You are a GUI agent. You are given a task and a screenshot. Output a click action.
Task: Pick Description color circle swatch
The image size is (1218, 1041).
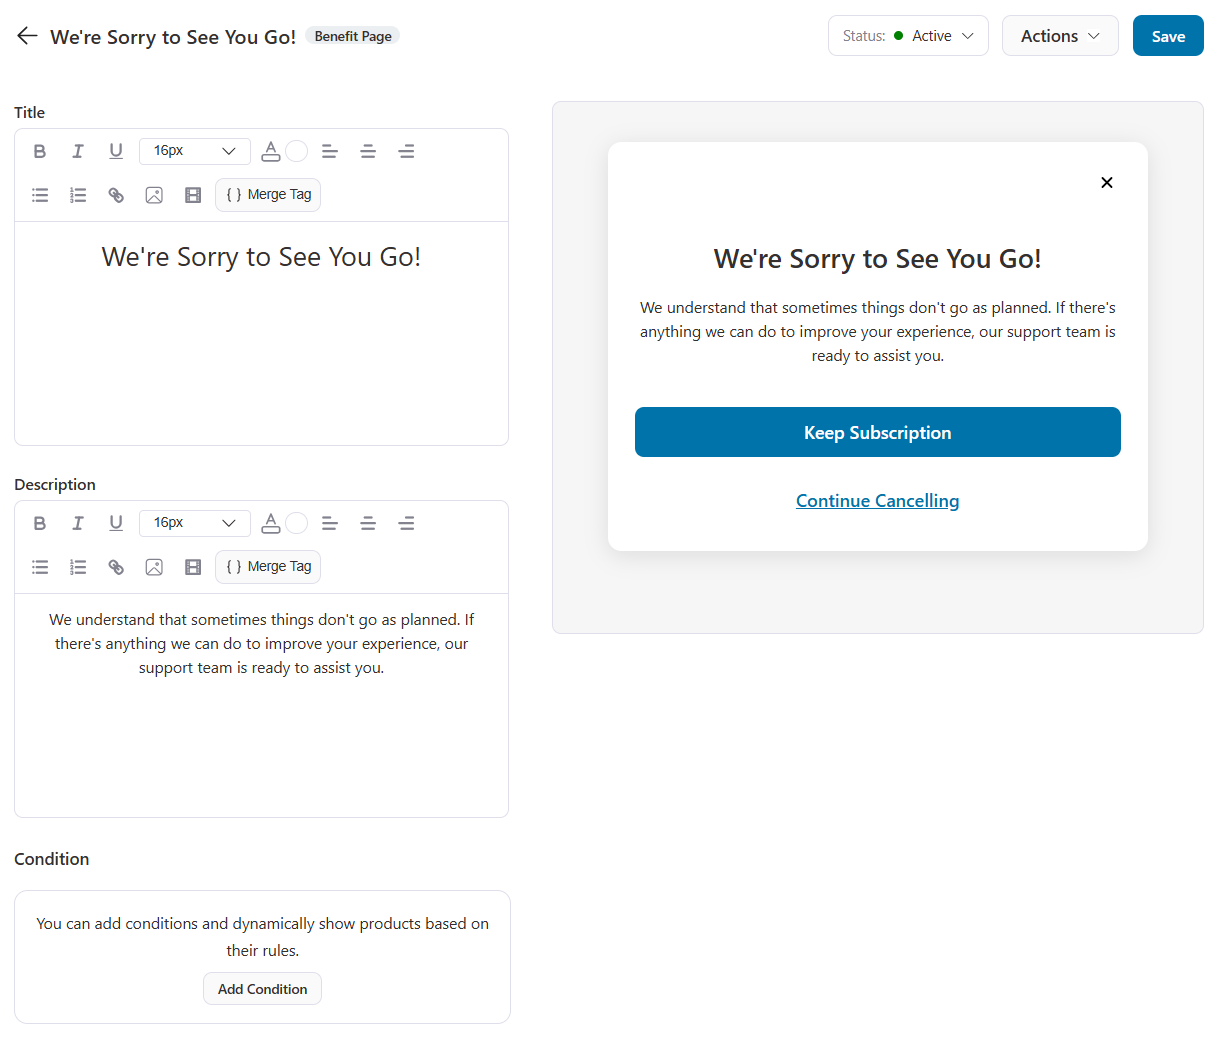[297, 523]
